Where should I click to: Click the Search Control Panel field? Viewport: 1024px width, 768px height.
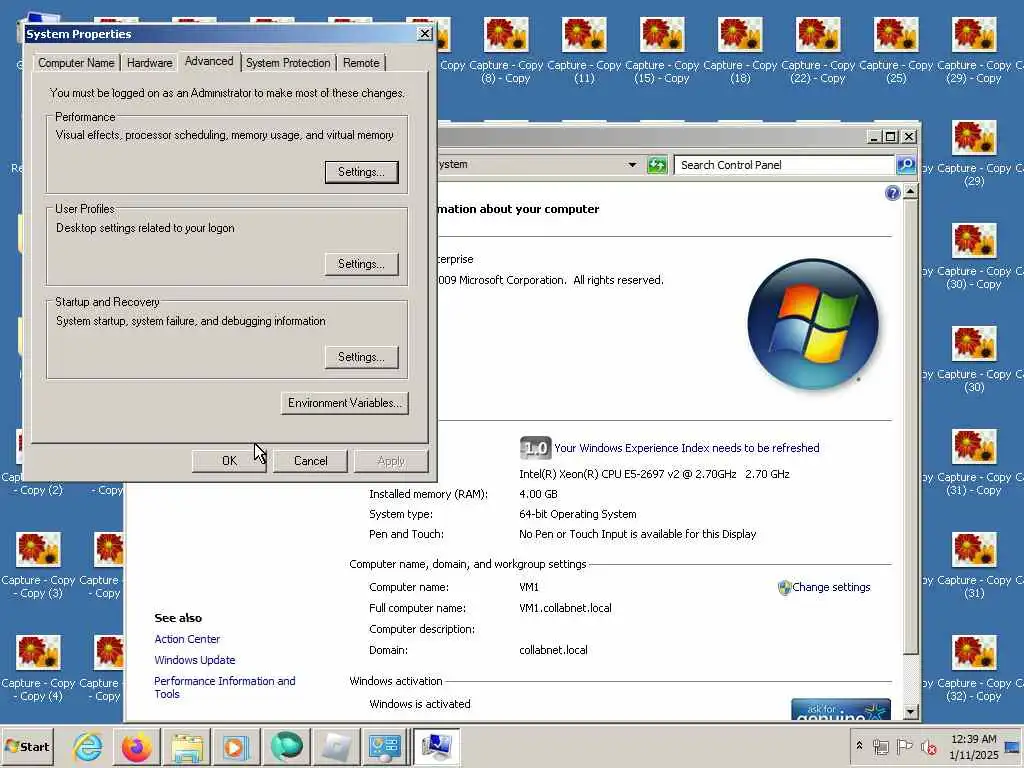pyautogui.click(x=784, y=165)
